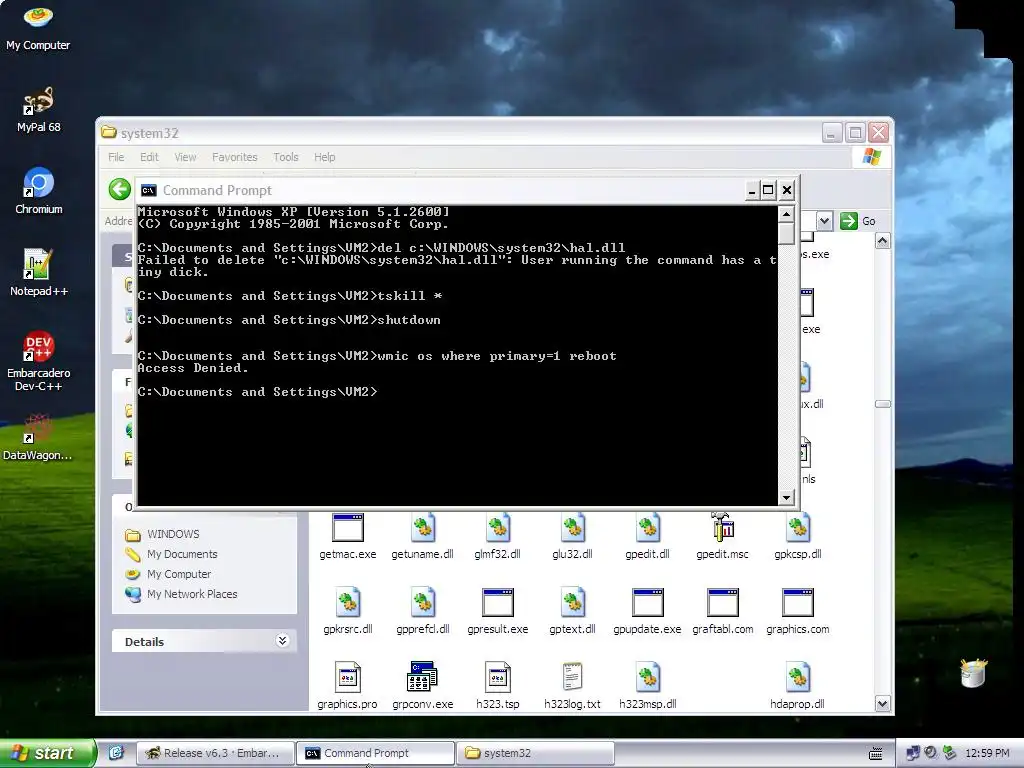The image size is (1024, 768).
Task: Select getmac.exe file icon
Action: click(347, 537)
